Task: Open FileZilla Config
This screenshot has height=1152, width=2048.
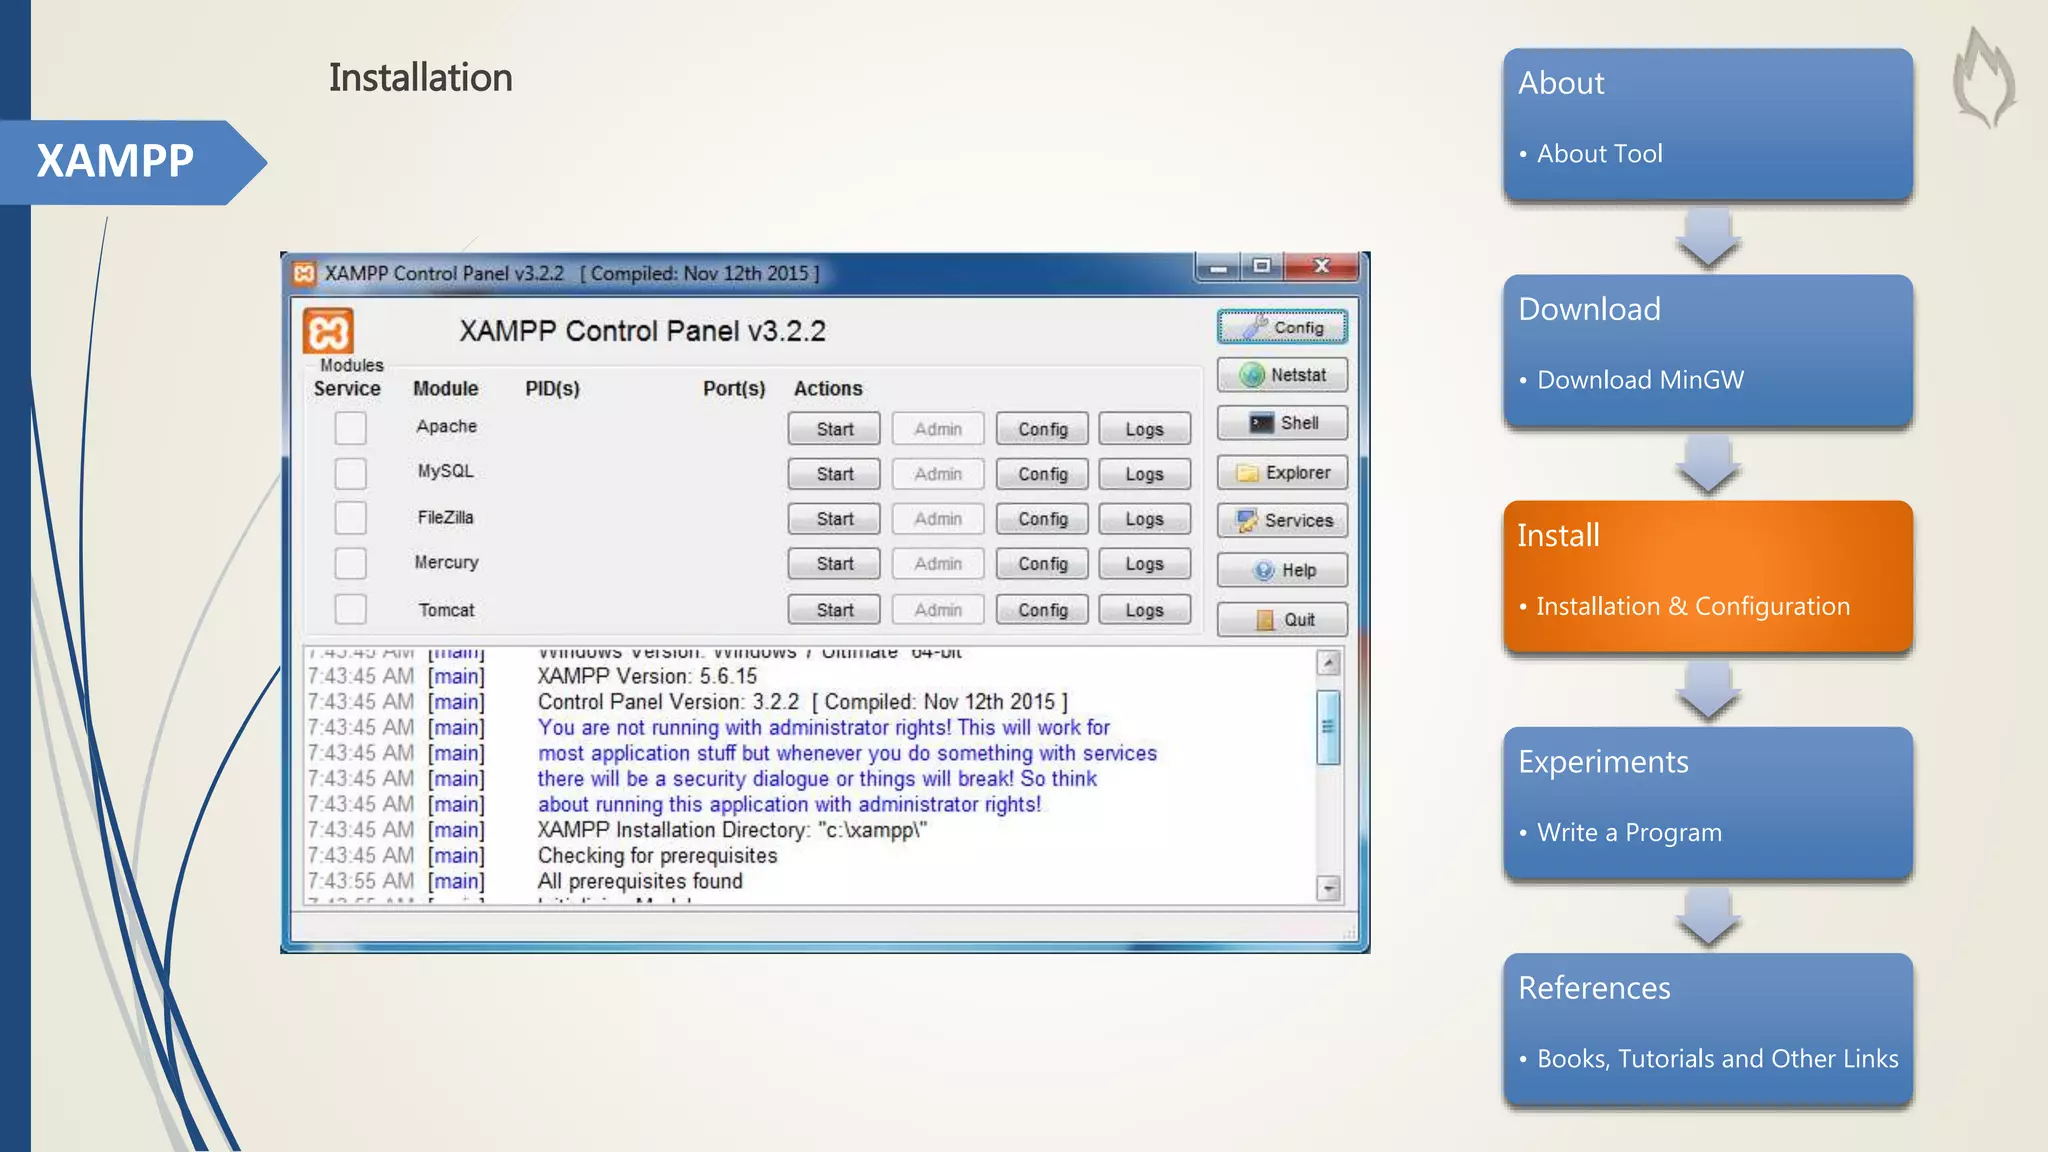Action: click(x=1042, y=519)
